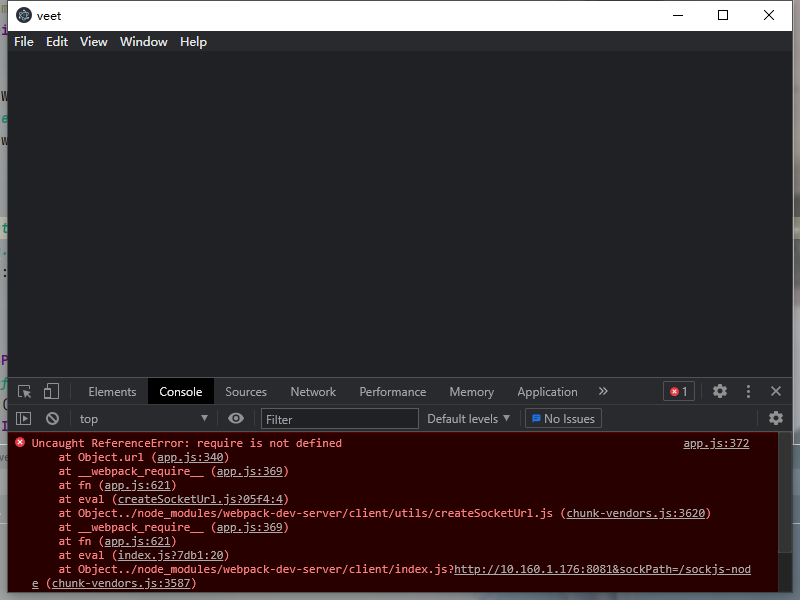Switch to the Memory tab

471,392
